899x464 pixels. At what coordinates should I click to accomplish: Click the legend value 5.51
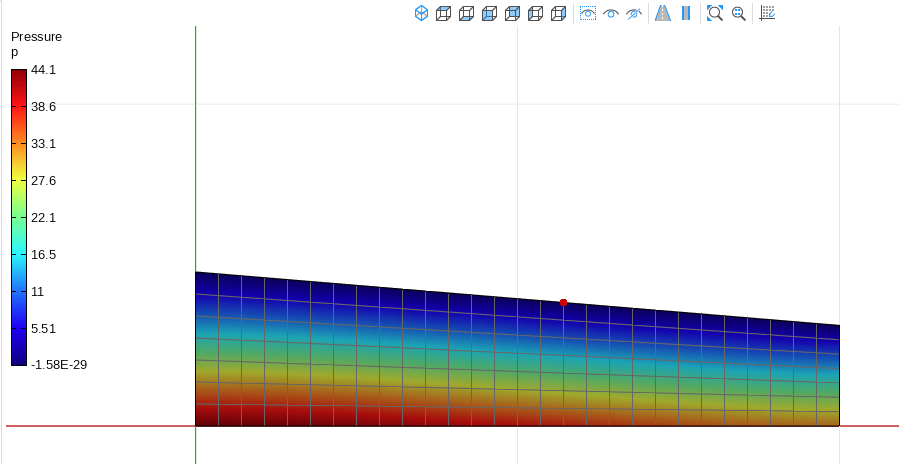pyautogui.click(x=44, y=329)
